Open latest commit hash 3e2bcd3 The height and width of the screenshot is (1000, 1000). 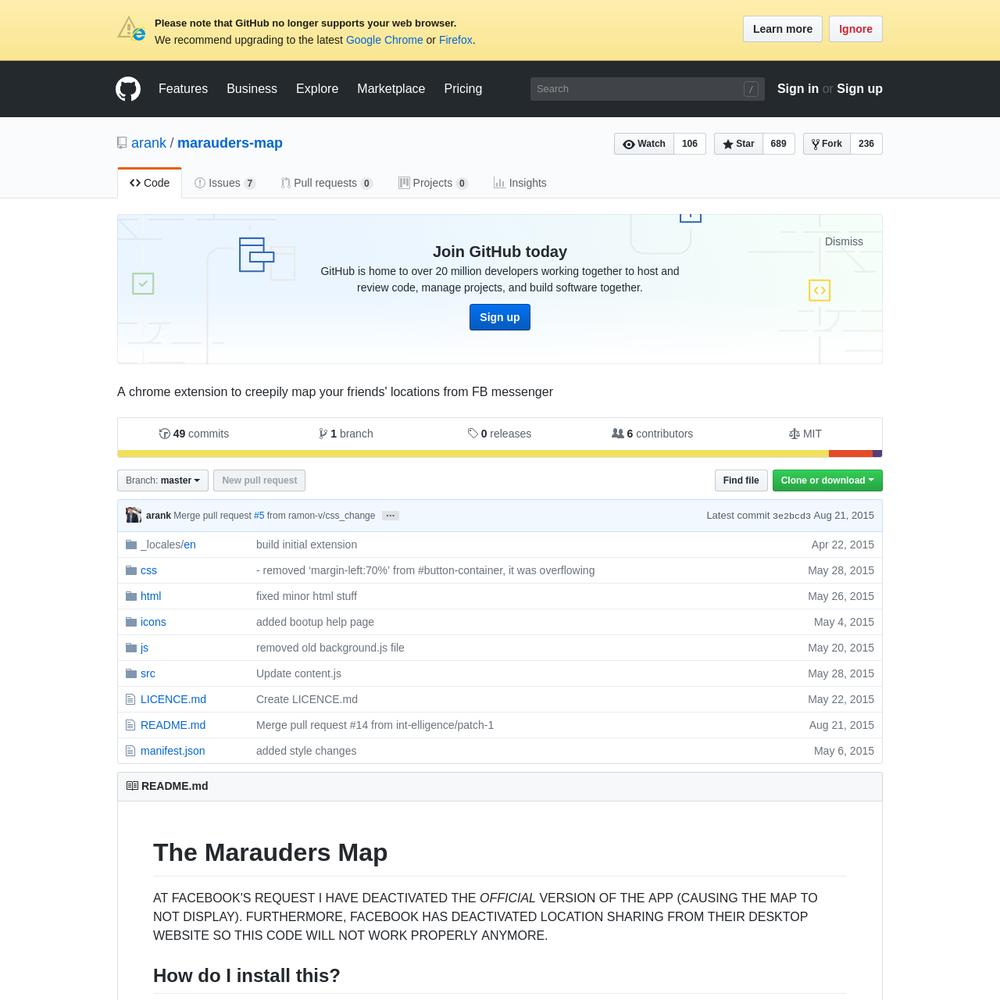(791, 515)
